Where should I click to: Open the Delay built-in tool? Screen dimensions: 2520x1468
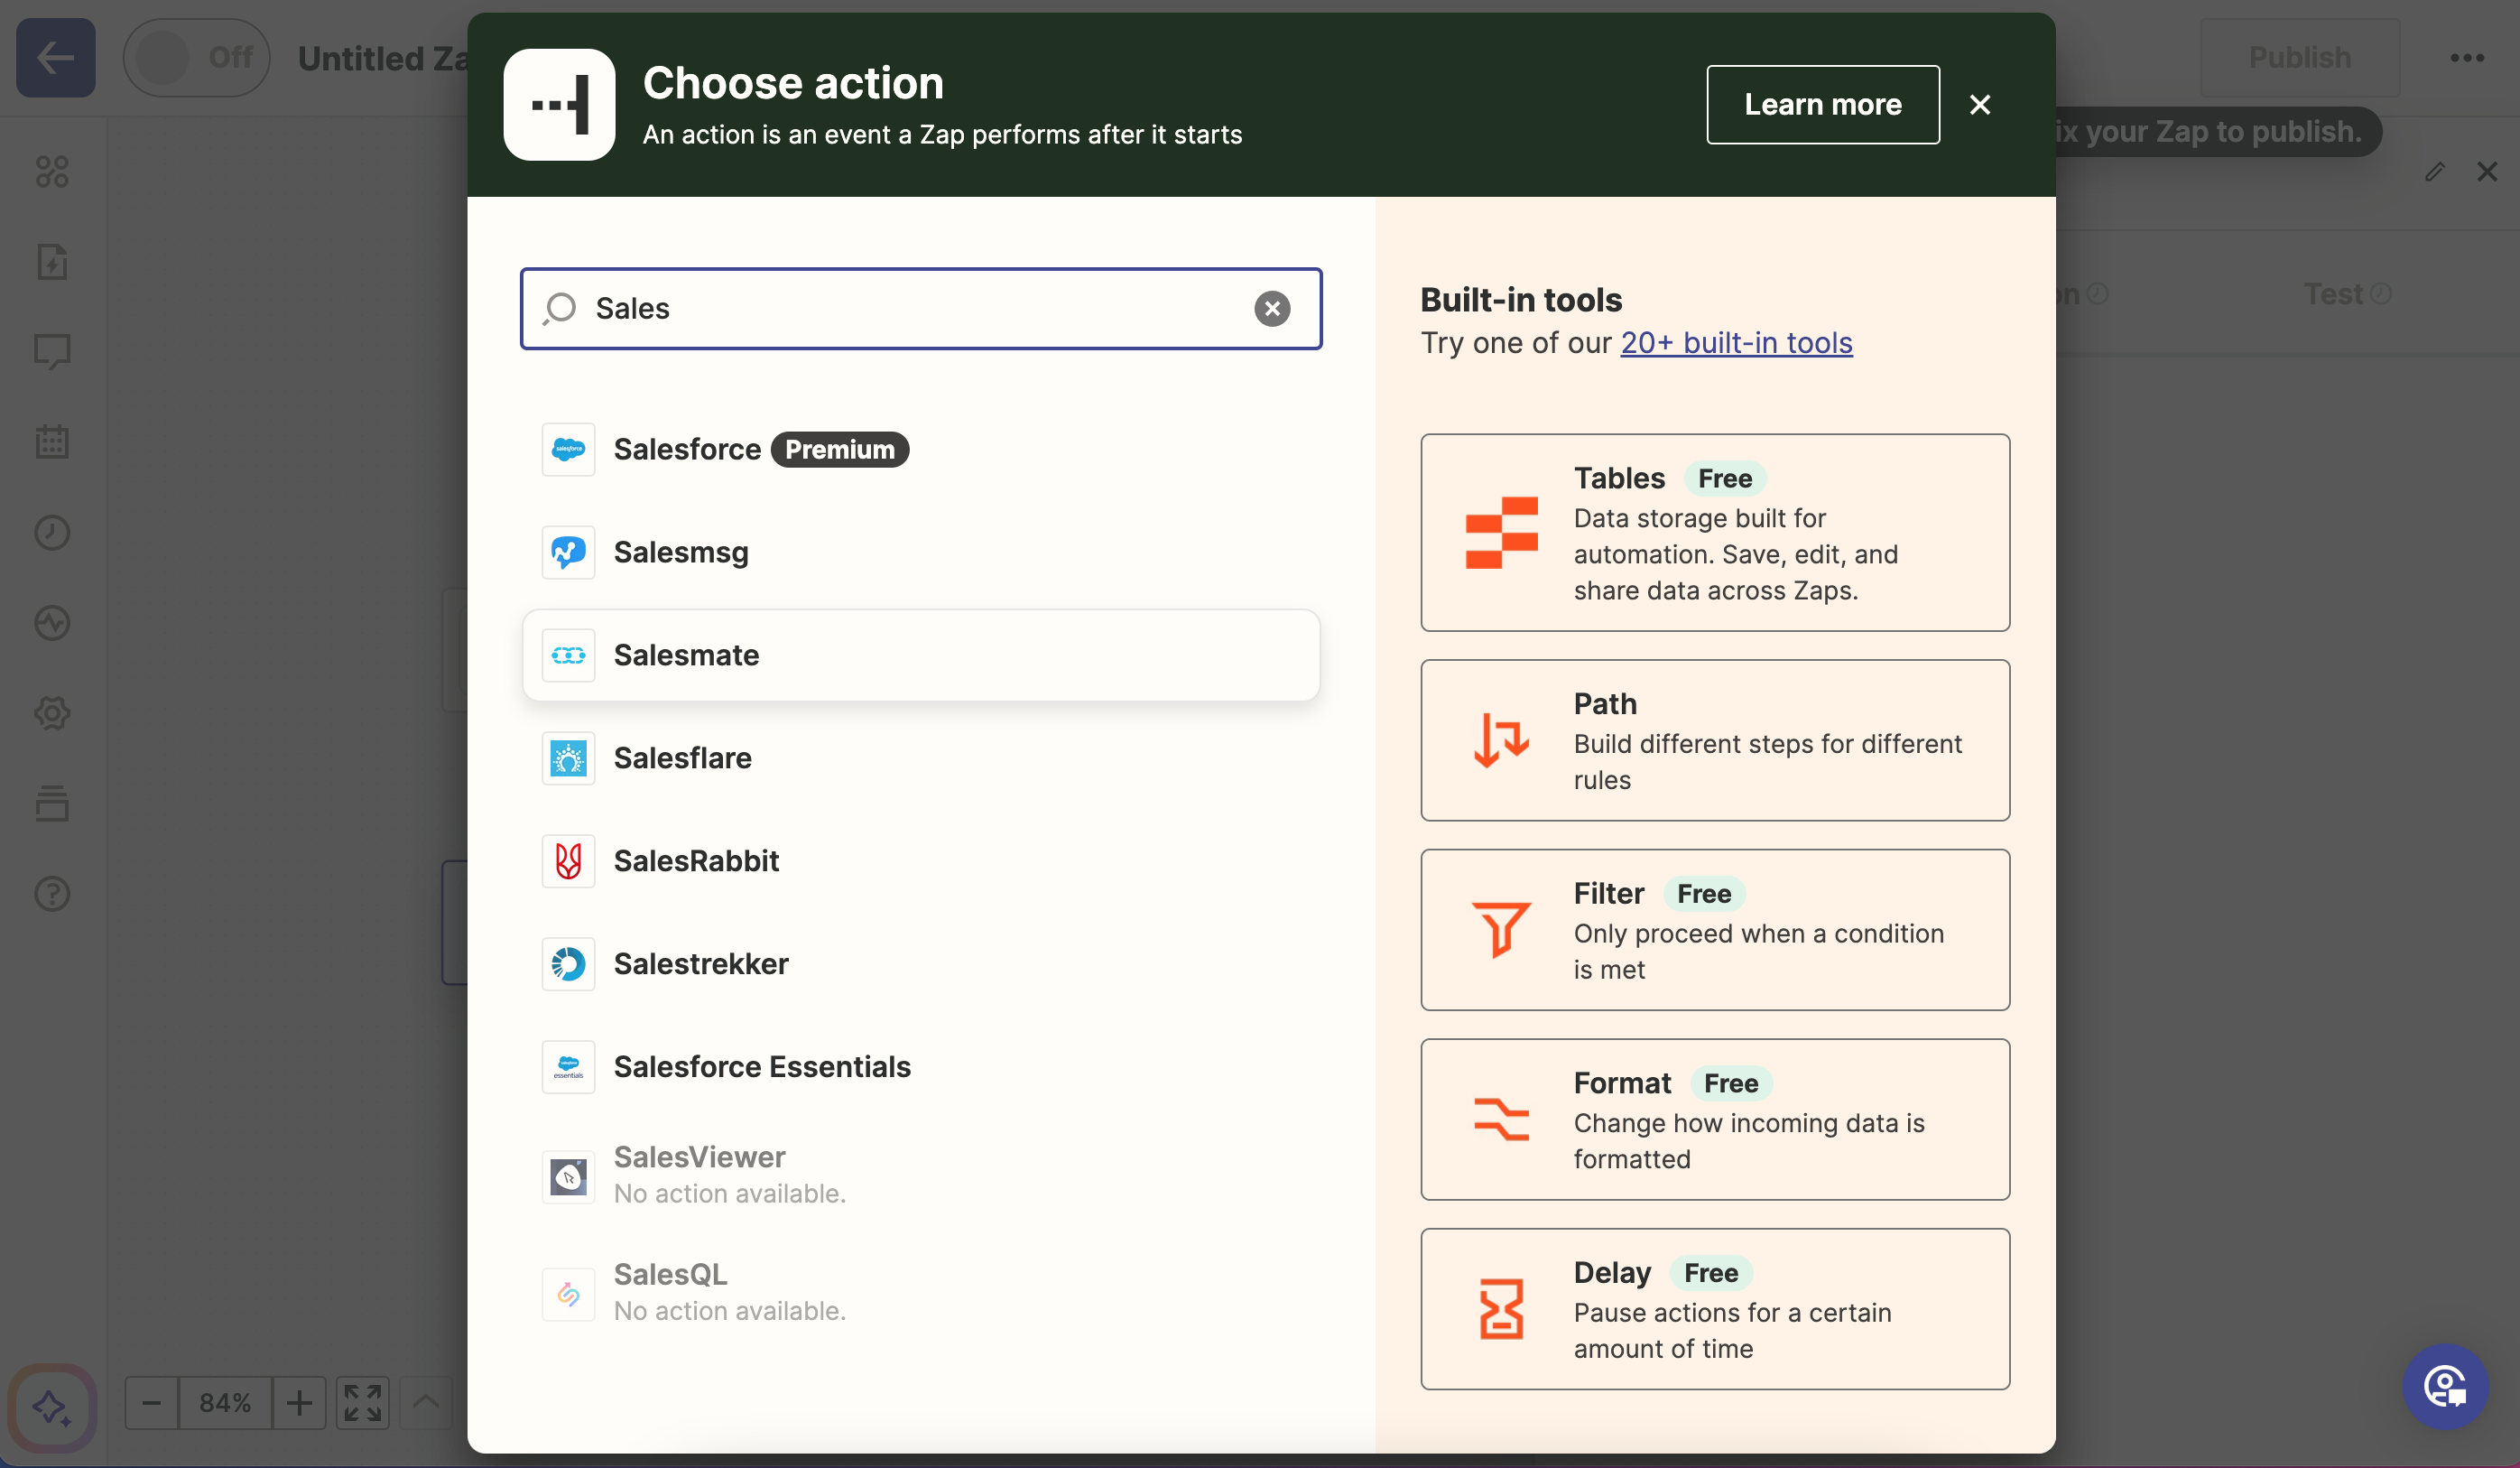click(1713, 1309)
